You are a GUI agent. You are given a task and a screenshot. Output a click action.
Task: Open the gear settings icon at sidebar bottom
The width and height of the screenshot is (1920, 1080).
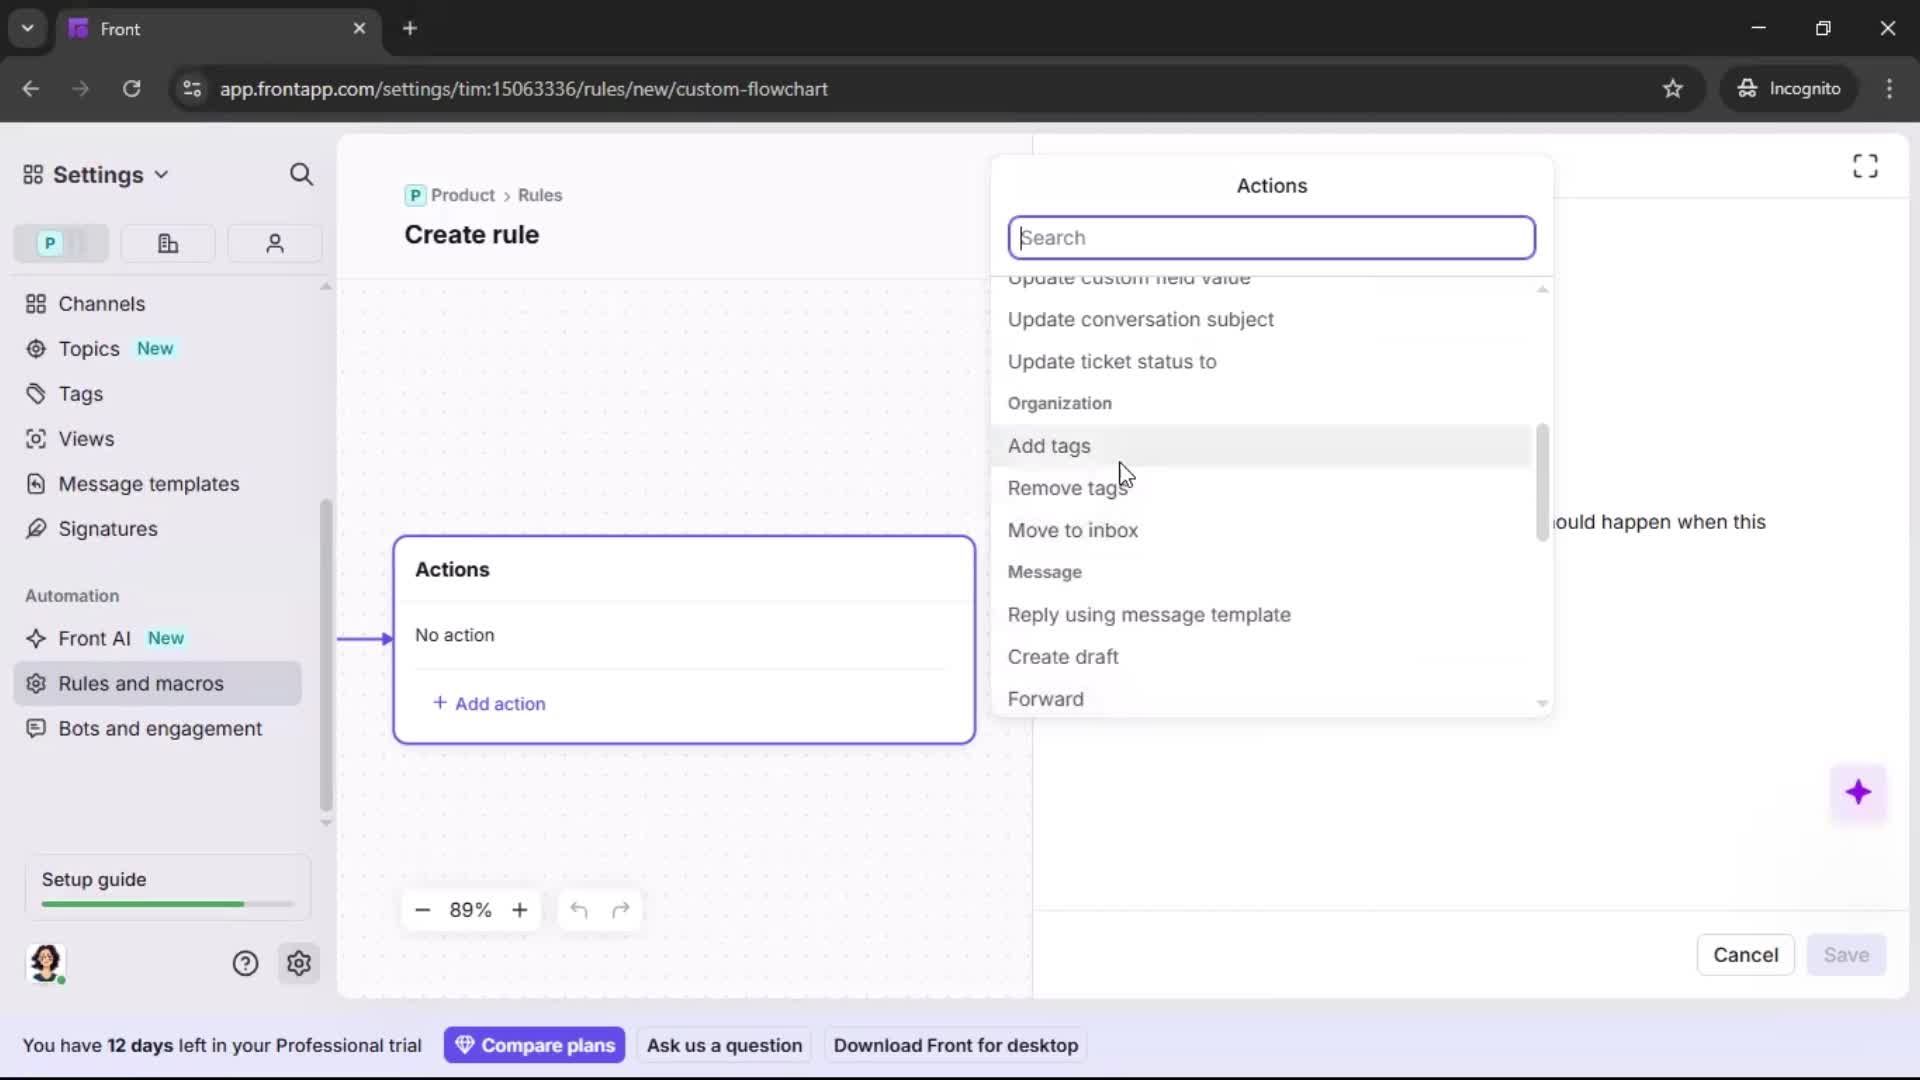(x=299, y=963)
